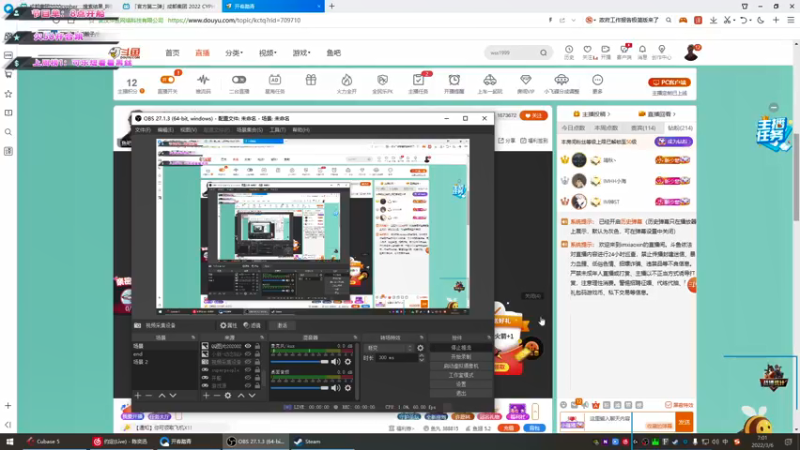Expand 视频 dropdown in Douyu navigation

pyautogui.click(x=268, y=53)
